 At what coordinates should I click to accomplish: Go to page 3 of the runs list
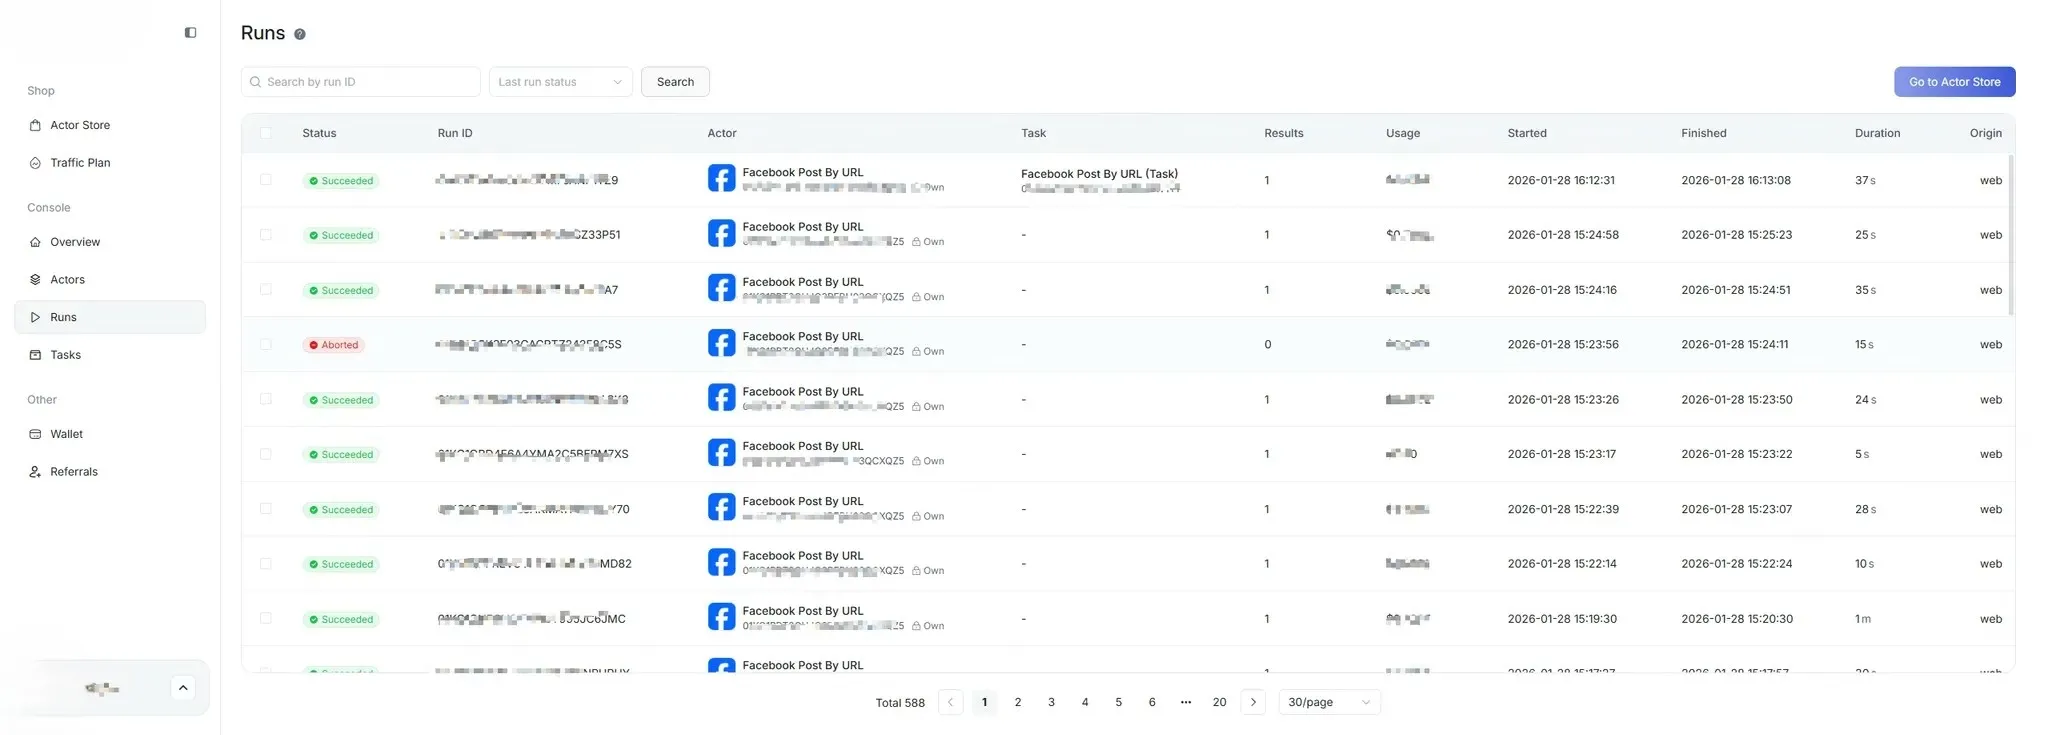click(x=1051, y=702)
